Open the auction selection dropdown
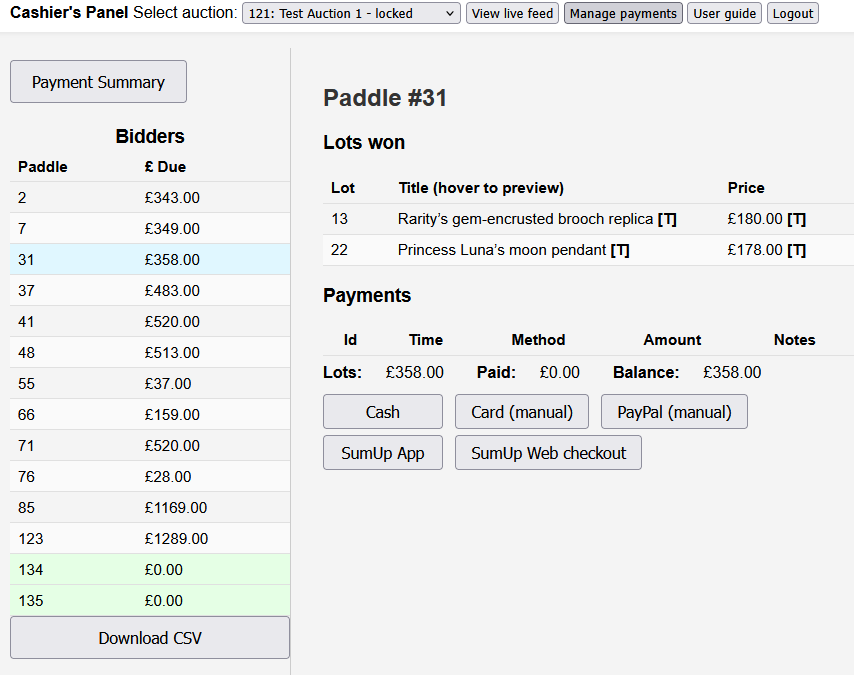The image size is (854, 675). click(x=350, y=13)
